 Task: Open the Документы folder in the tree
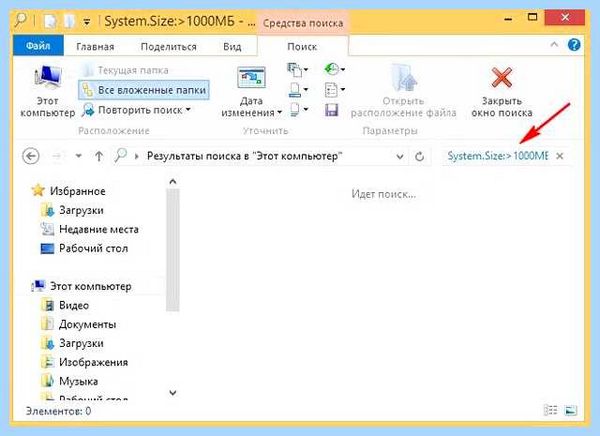tap(88, 324)
